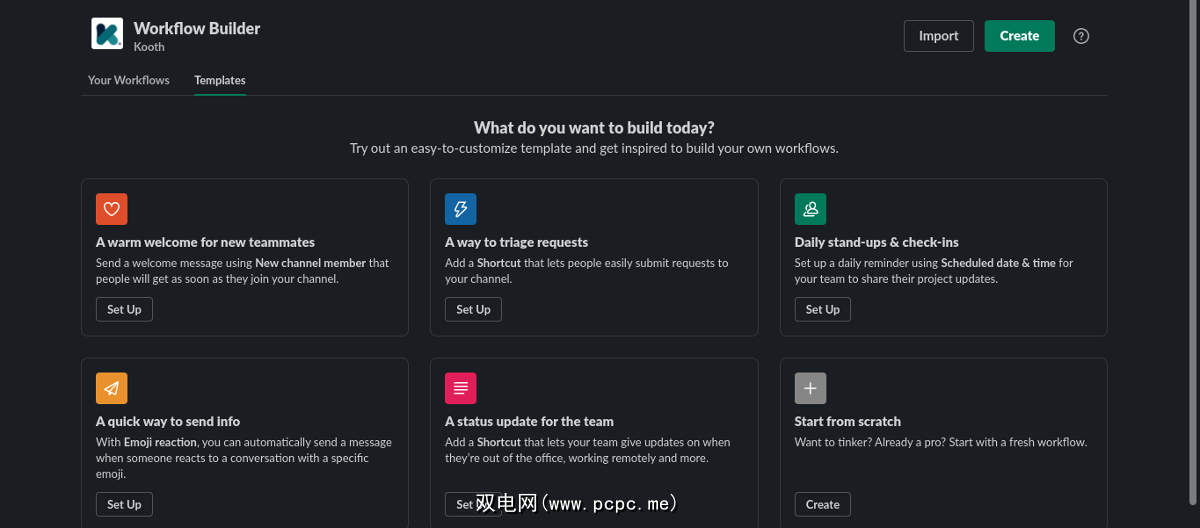Viewport: 1200px width, 528px height.
Task: Set up Daily stand-ups & check-ins
Action: [x=822, y=310]
